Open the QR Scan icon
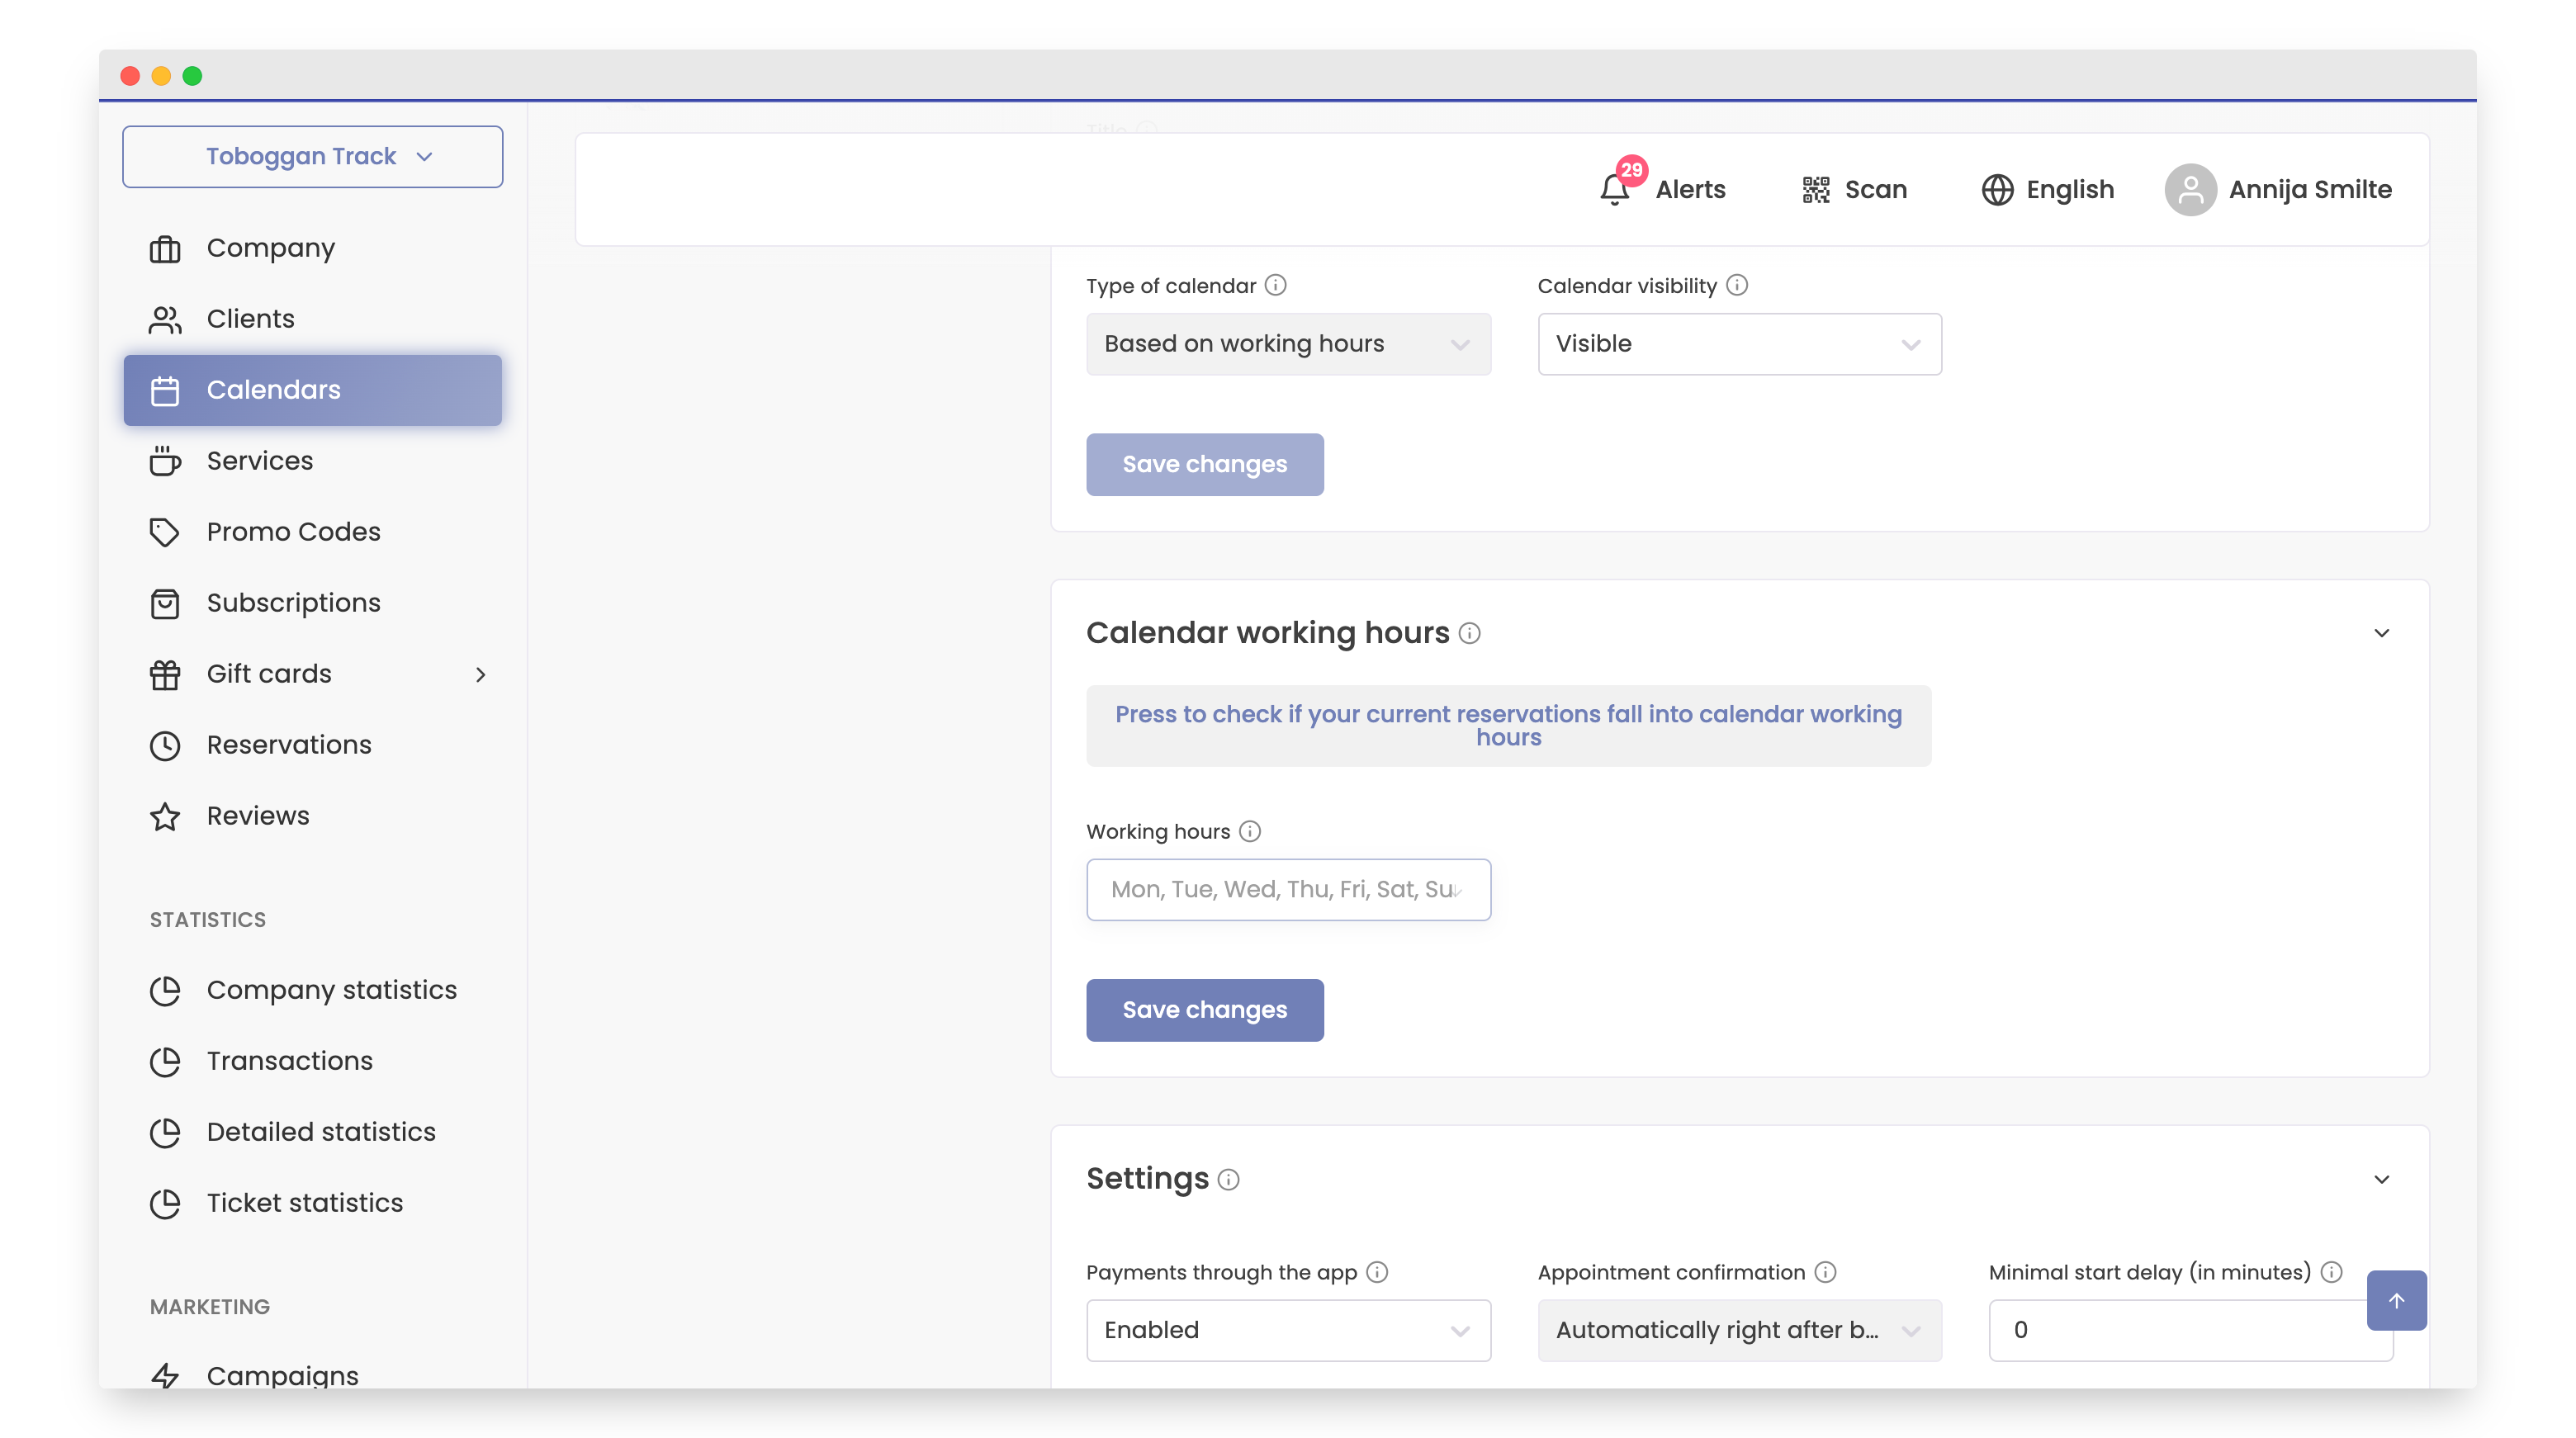The width and height of the screenshot is (2576, 1438). coord(1815,189)
